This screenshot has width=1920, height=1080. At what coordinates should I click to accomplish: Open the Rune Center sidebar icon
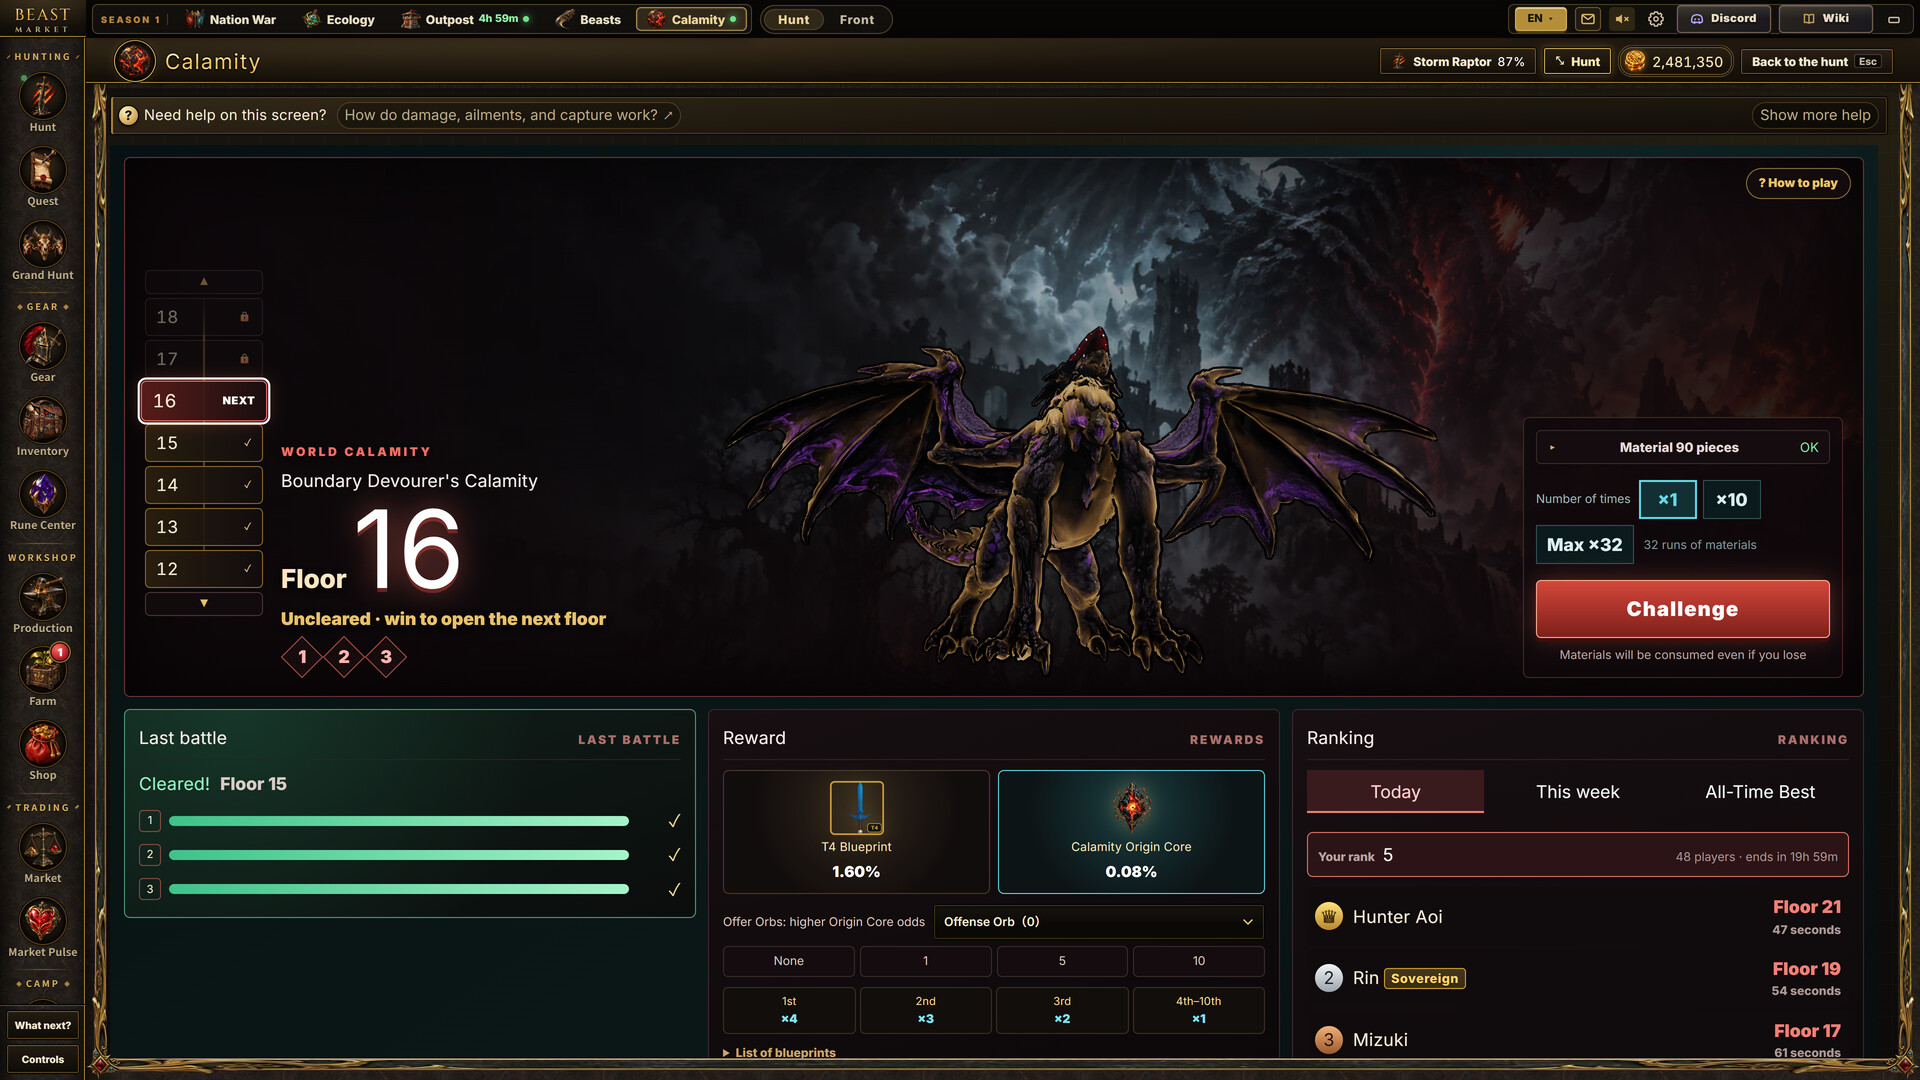pos(42,501)
